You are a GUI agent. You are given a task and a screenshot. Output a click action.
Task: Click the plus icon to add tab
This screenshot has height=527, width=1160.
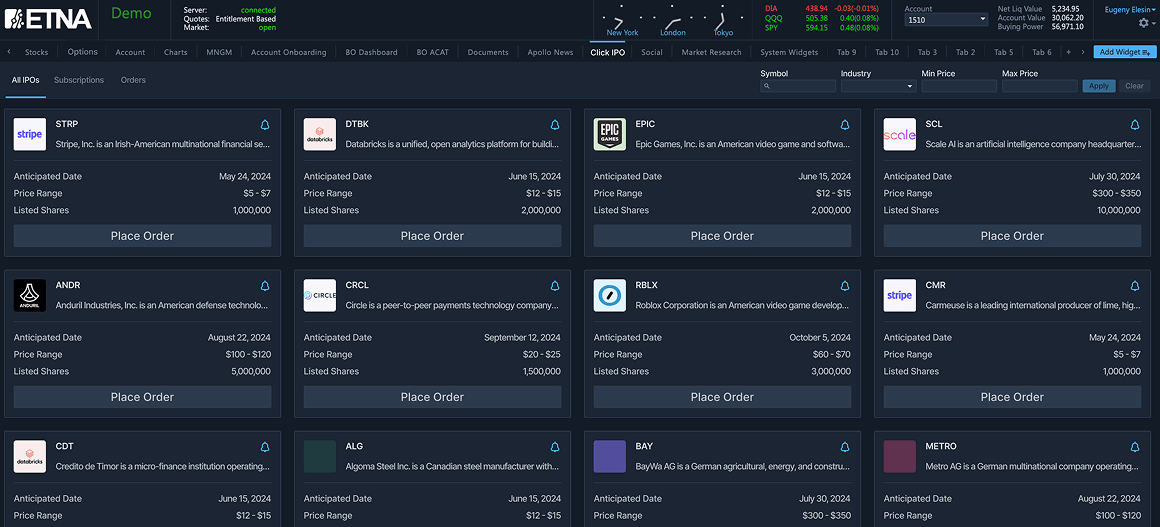[x=1068, y=52]
